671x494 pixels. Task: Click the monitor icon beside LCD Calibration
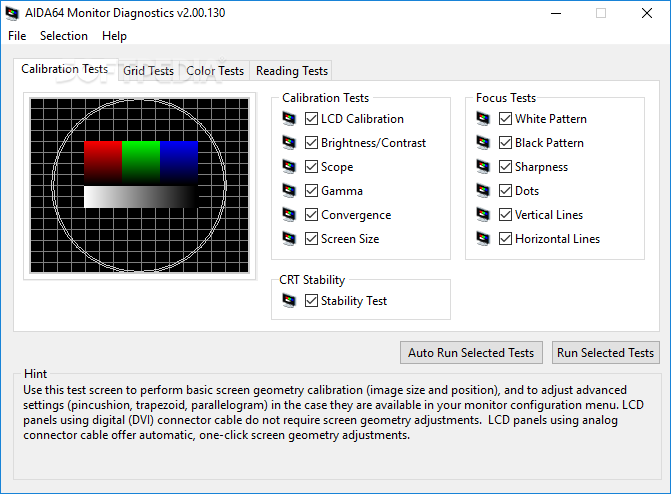point(289,119)
